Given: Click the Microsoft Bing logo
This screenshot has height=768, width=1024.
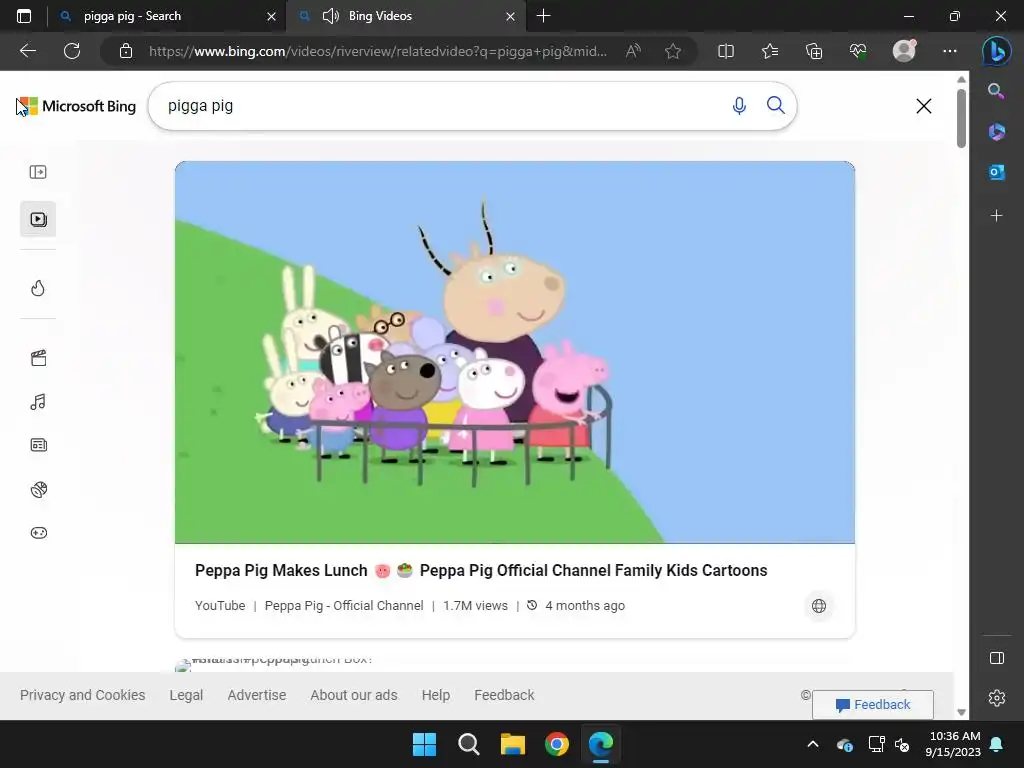Looking at the screenshot, I should pos(76,106).
